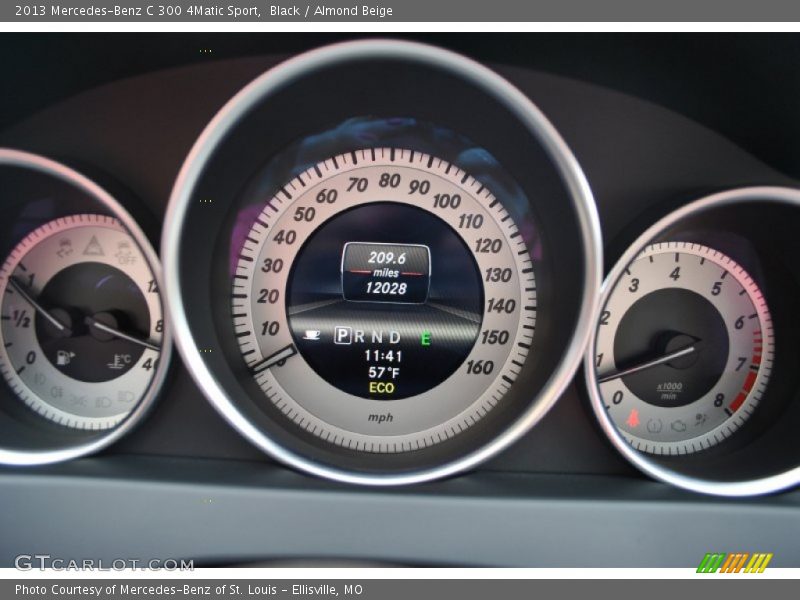The height and width of the screenshot is (600, 800).
Task: Click the 70 mark on speedometer
Action: [x=357, y=185]
